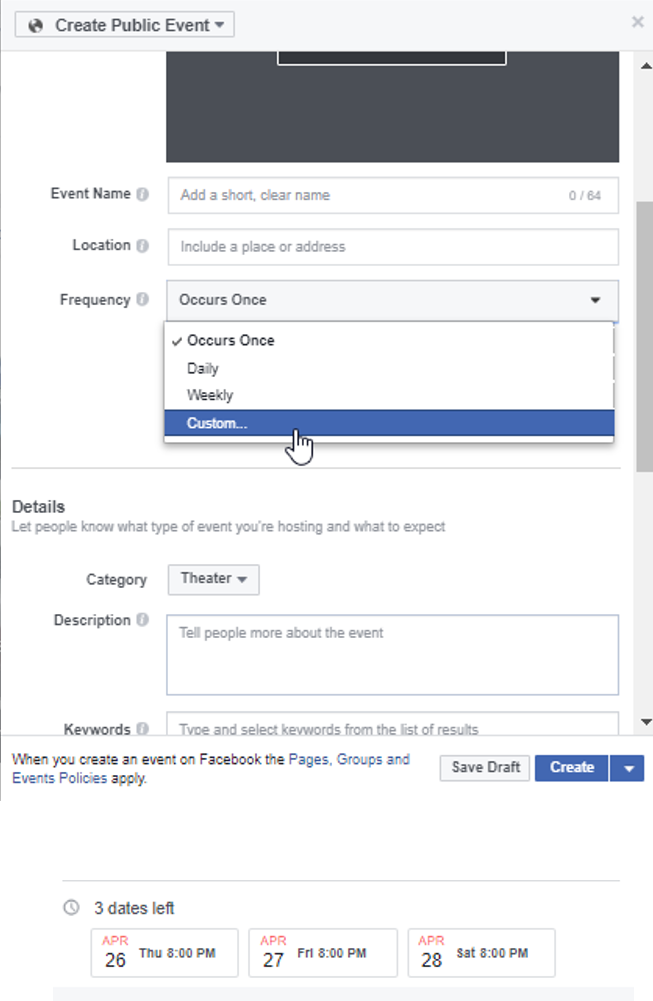Click the Save Draft button
This screenshot has width=653, height=1001.
(485, 767)
